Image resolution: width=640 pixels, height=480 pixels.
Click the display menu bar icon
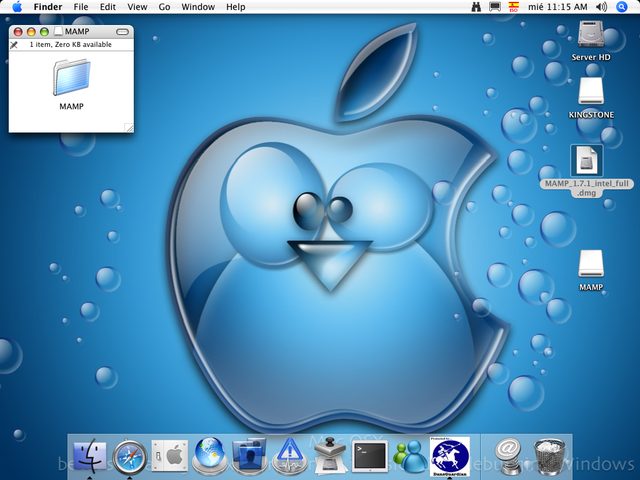tap(495, 7)
